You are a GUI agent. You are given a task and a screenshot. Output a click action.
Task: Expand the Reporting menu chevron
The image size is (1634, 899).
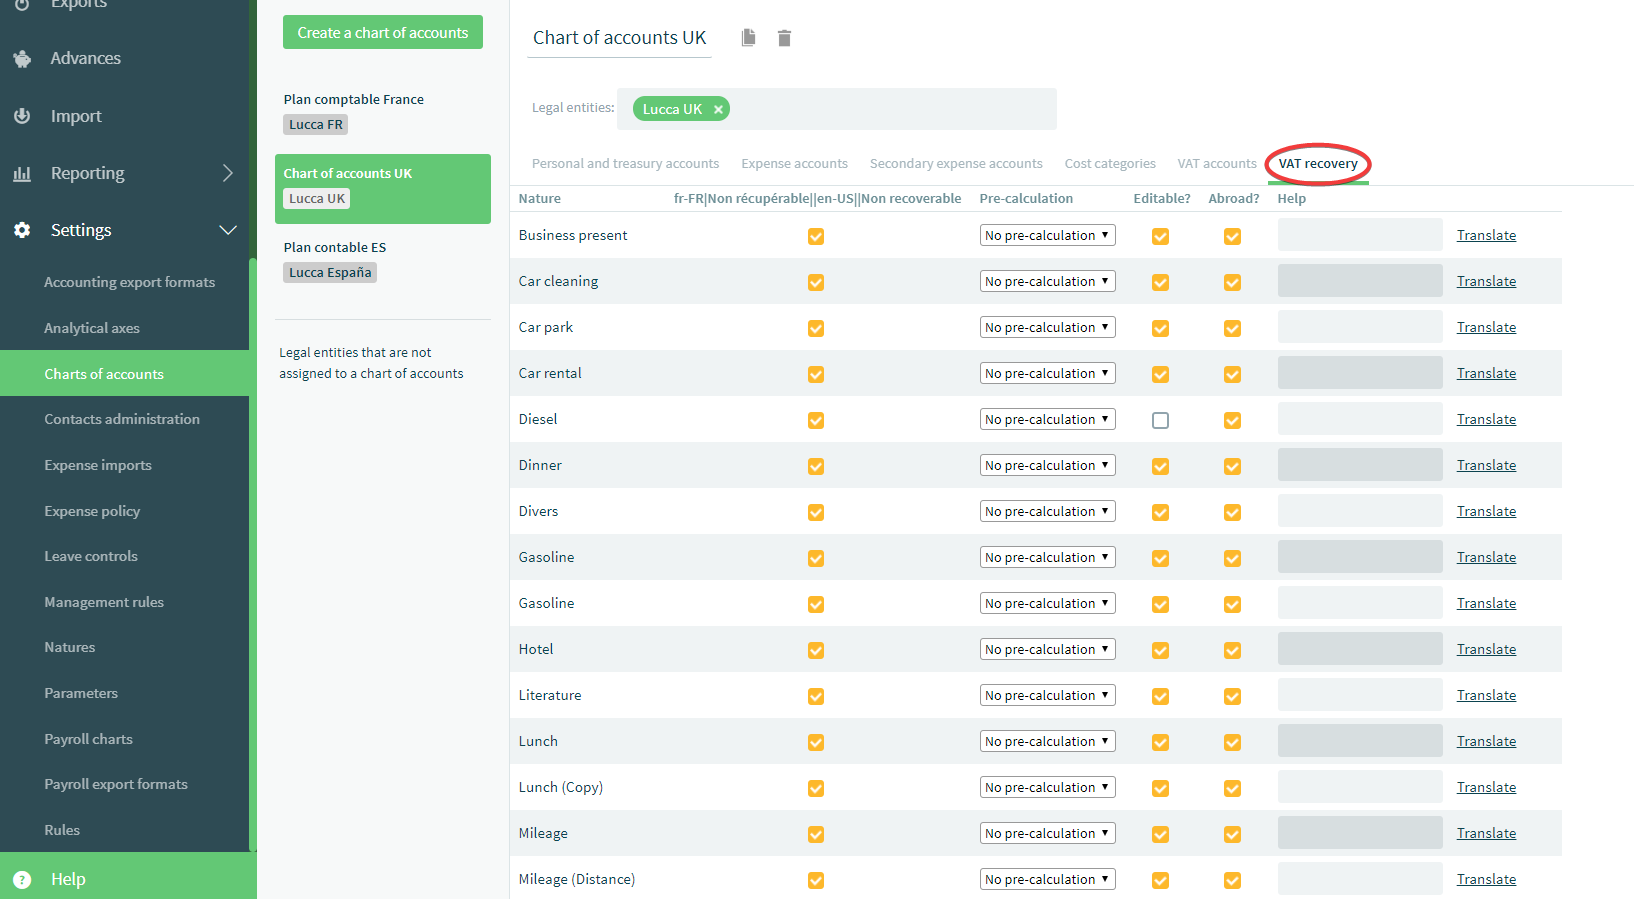[228, 173]
